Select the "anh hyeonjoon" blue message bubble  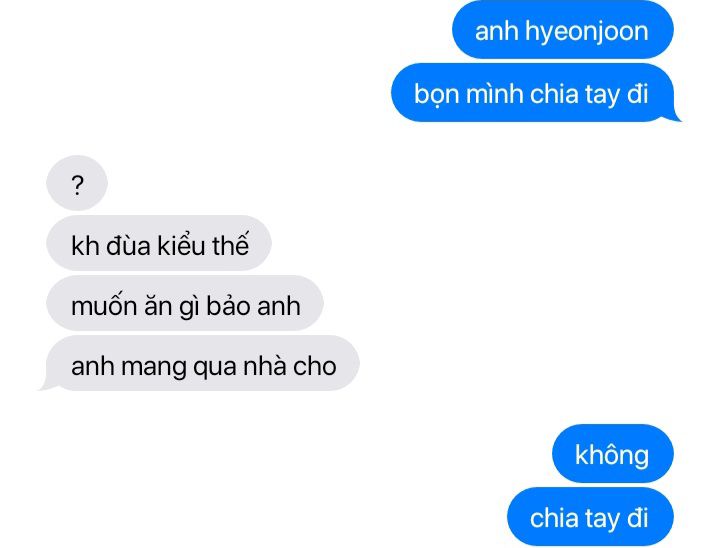click(562, 30)
